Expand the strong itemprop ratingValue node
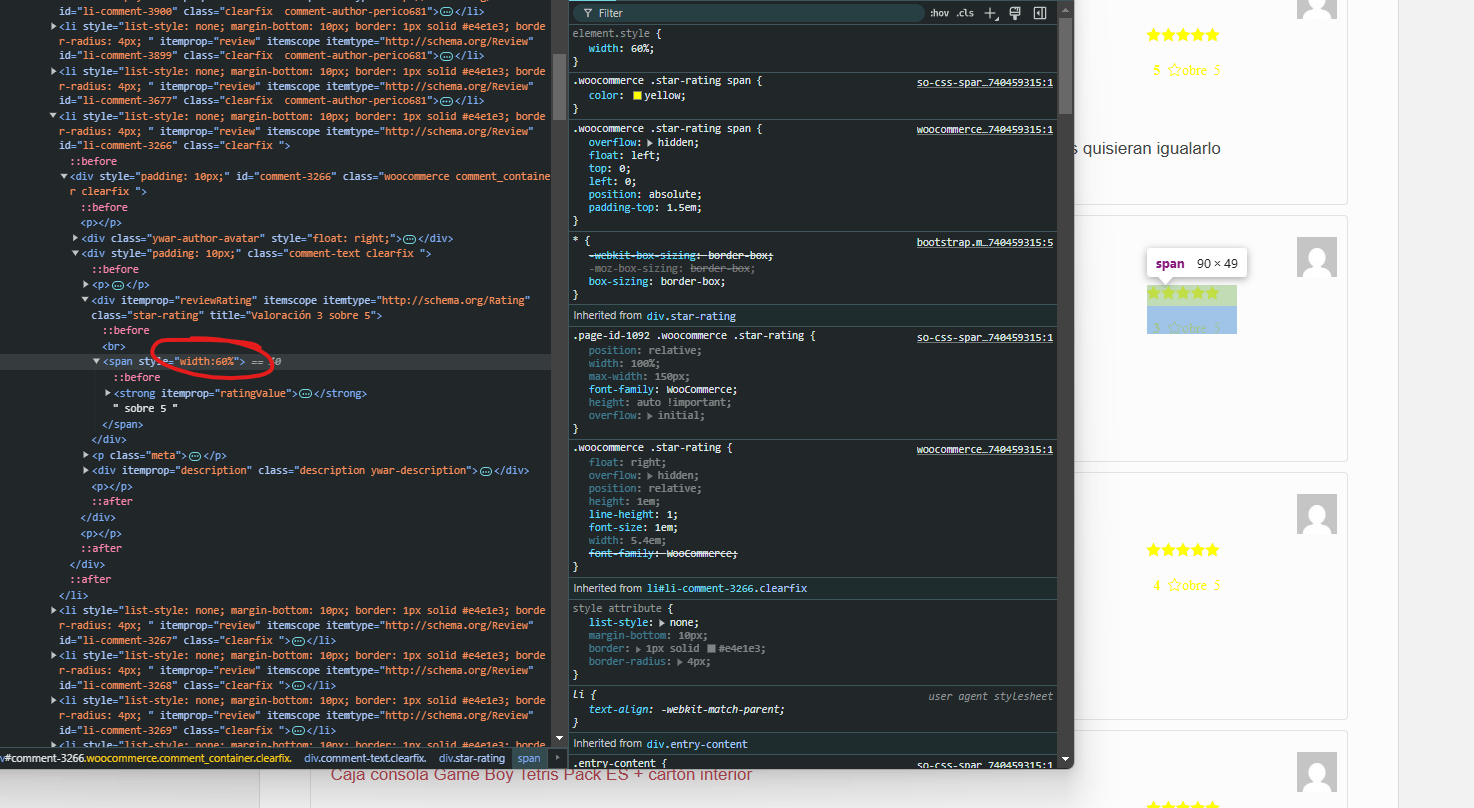Viewport: 1474px width, 808px height. pyautogui.click(x=108, y=394)
